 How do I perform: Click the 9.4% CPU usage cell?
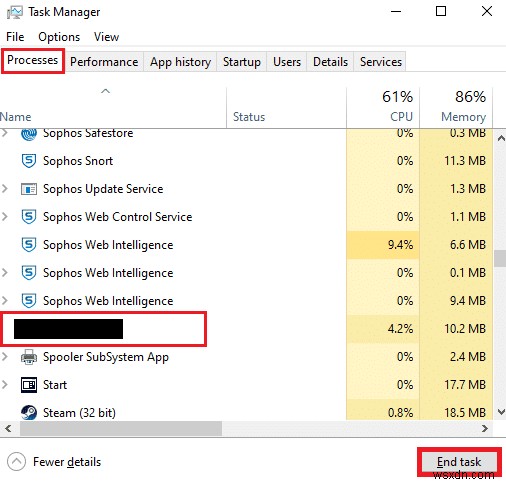[383, 245]
